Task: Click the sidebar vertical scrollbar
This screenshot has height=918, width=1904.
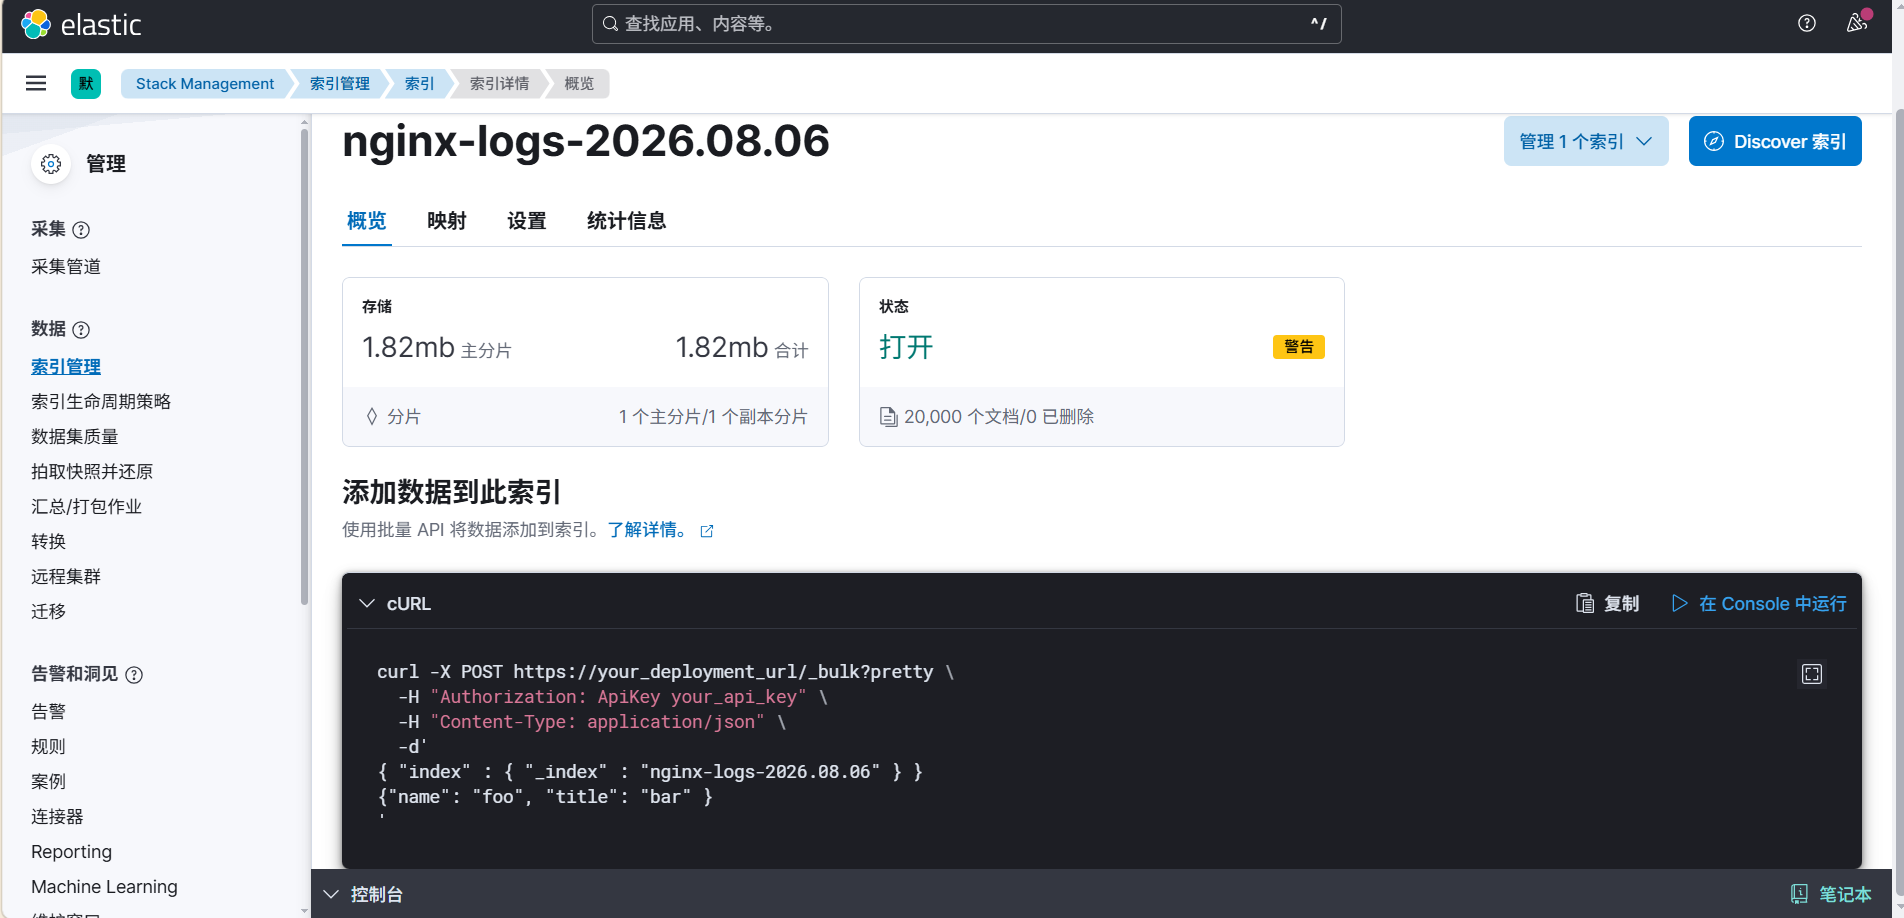Action: click(304, 367)
